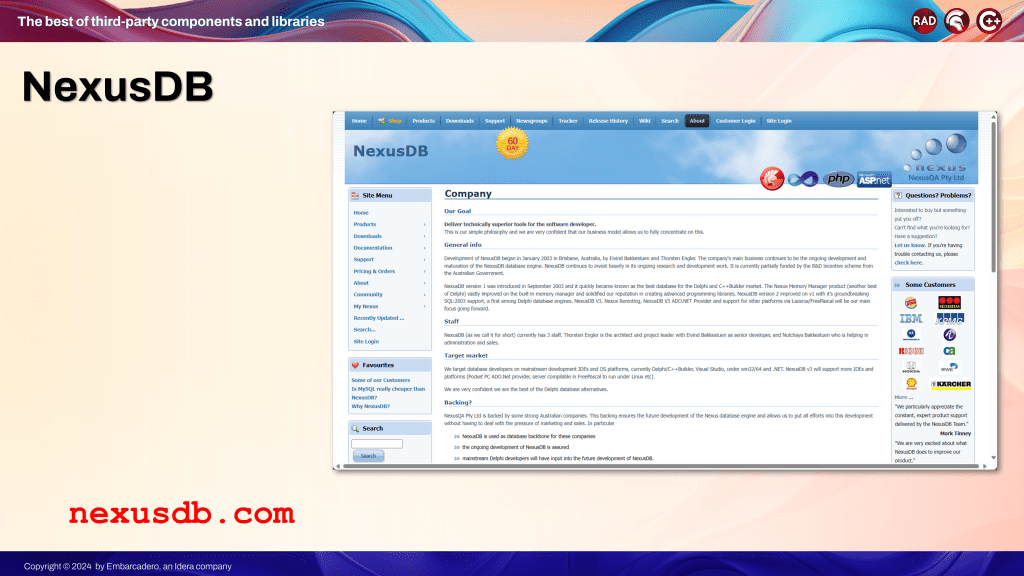Image resolution: width=1024 pixels, height=576 pixels.
Task: Click the vertical scrollbar thumb of the web page
Action: click(993, 196)
